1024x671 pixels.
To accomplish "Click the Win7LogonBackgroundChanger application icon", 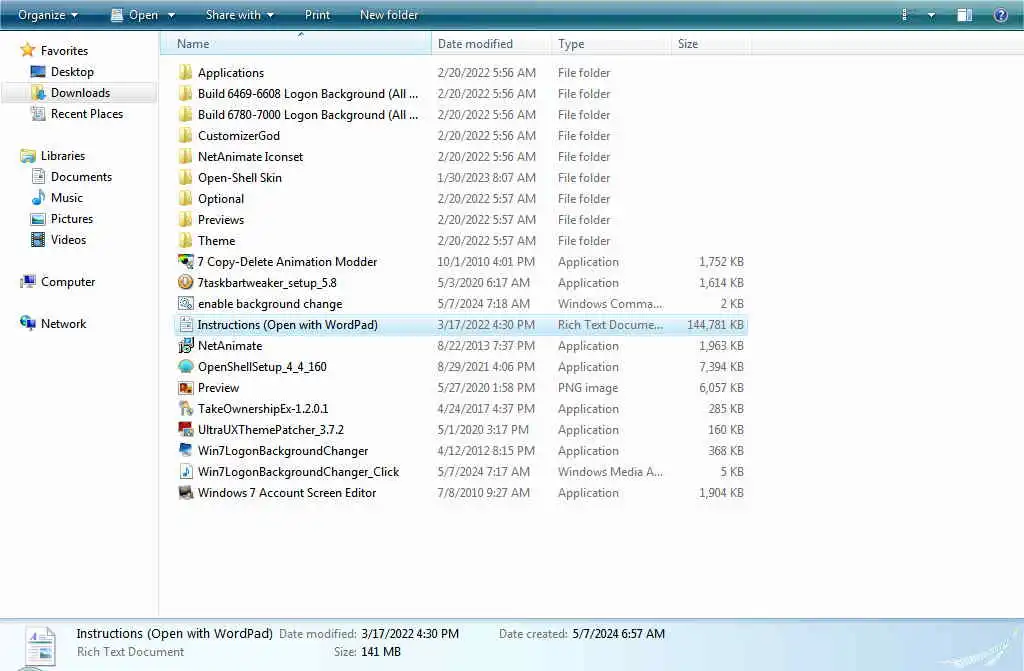I will click(185, 450).
